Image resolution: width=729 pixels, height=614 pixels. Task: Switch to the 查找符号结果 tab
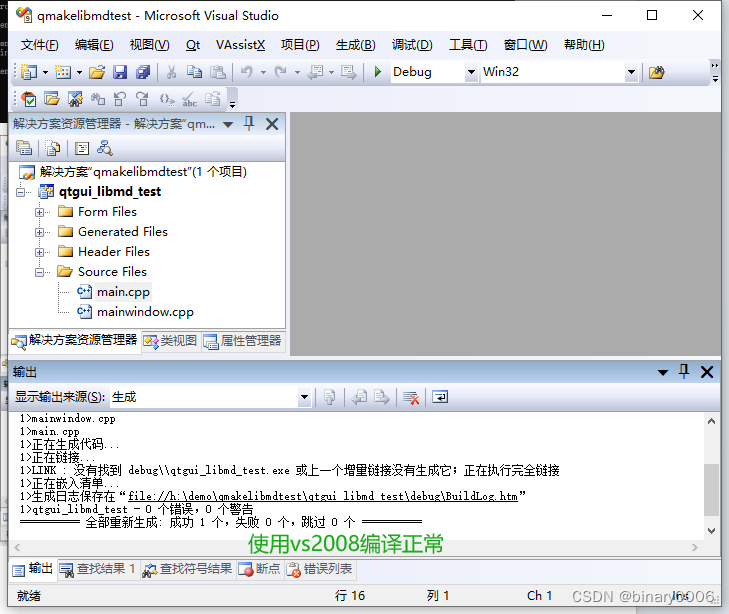187,569
